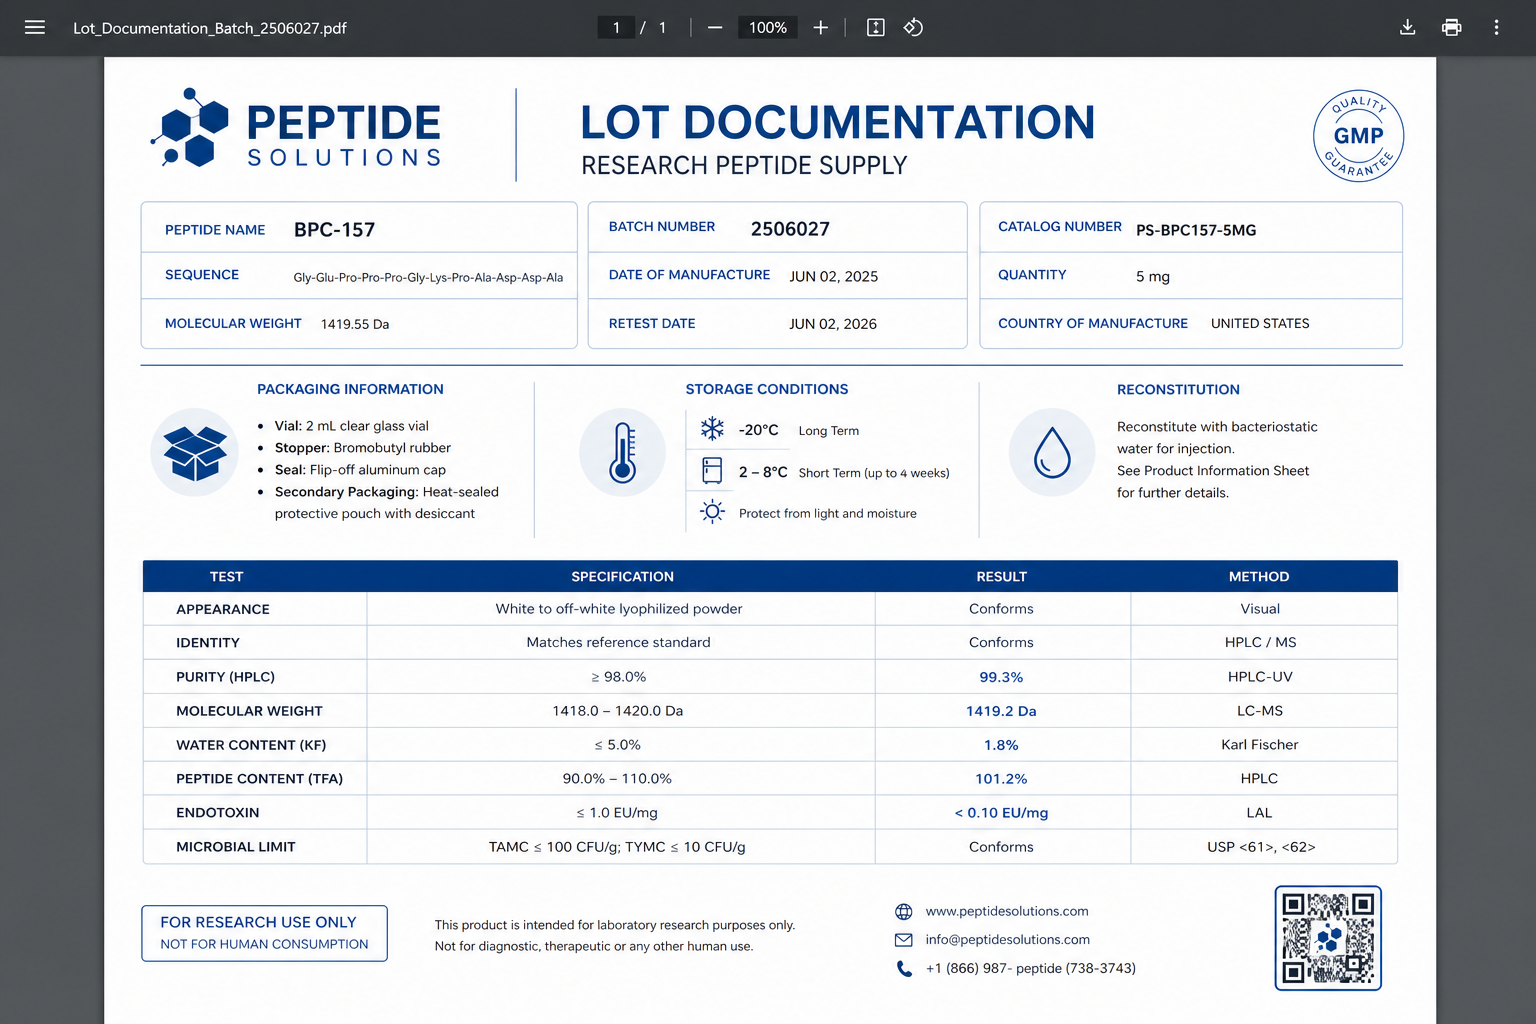
Task: Click info@peptidesolutions.com email address
Action: coord(1008,939)
